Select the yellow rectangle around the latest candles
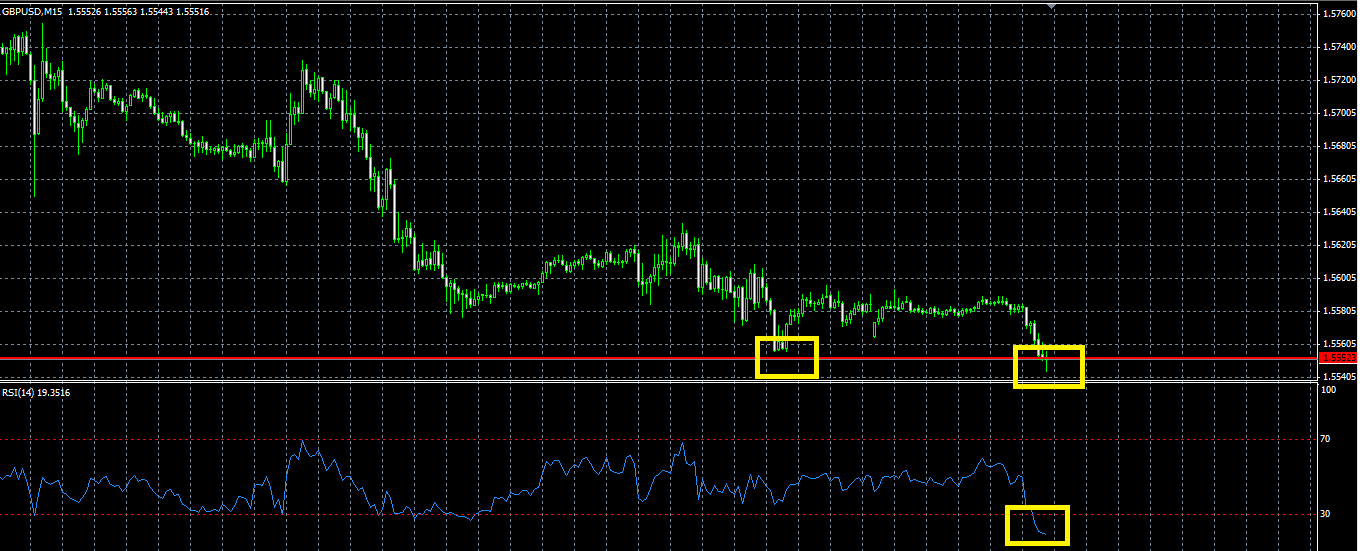Screen dimensions: 1360x551 pos(1049,366)
